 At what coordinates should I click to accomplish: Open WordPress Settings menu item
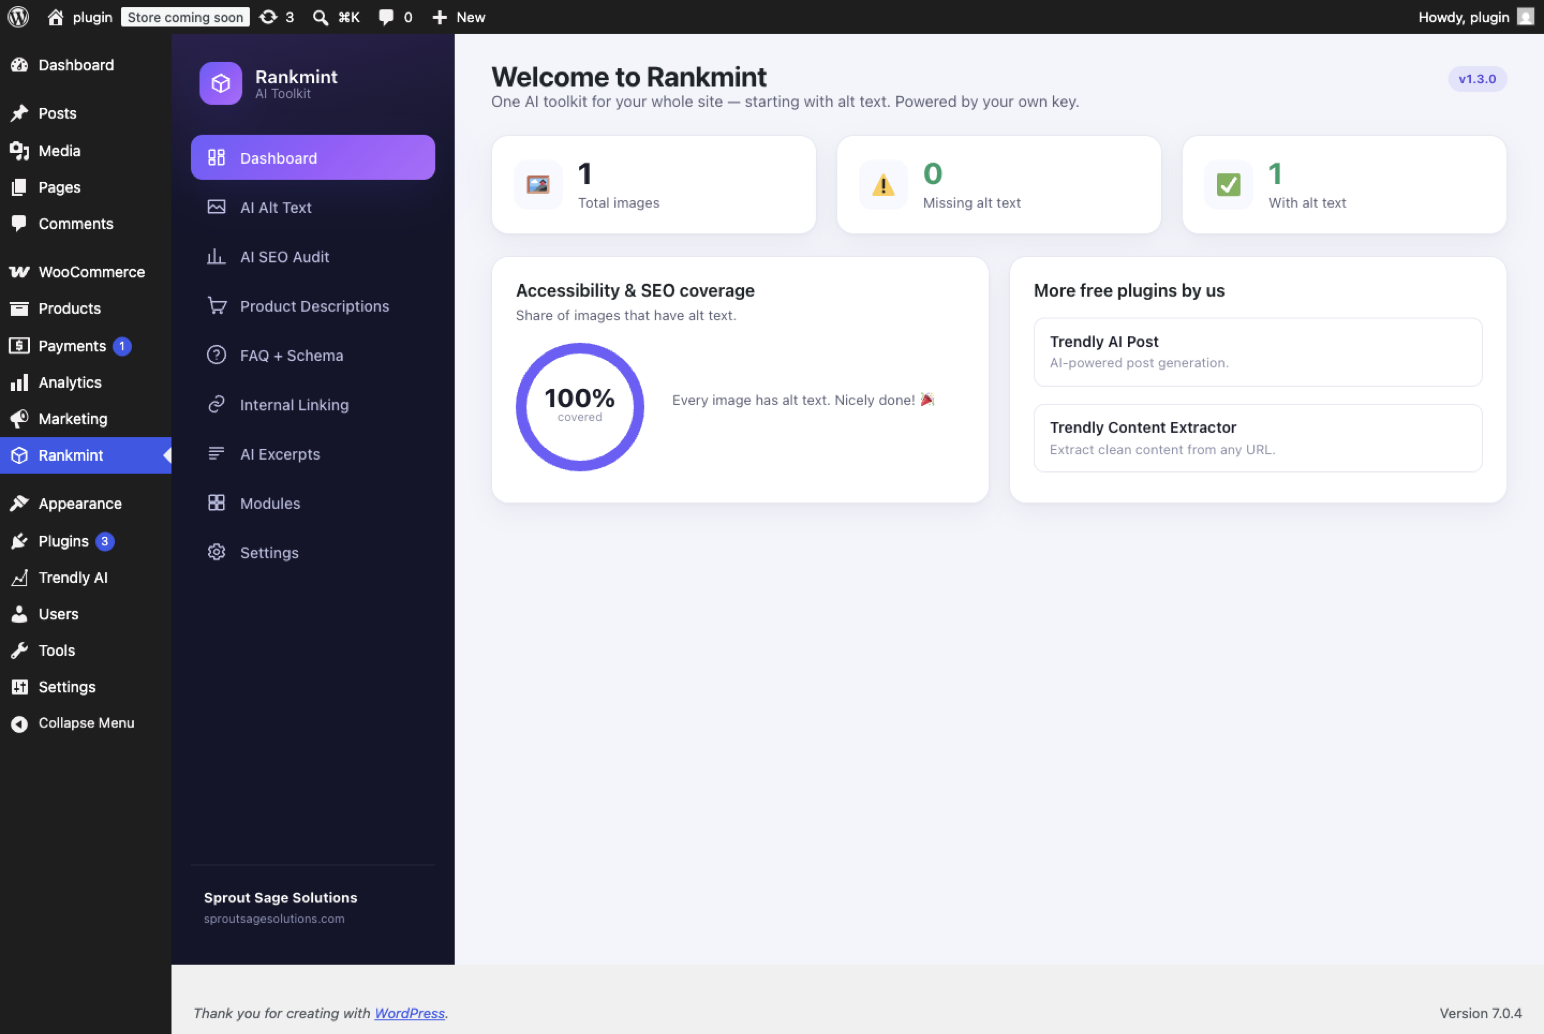tap(86, 687)
